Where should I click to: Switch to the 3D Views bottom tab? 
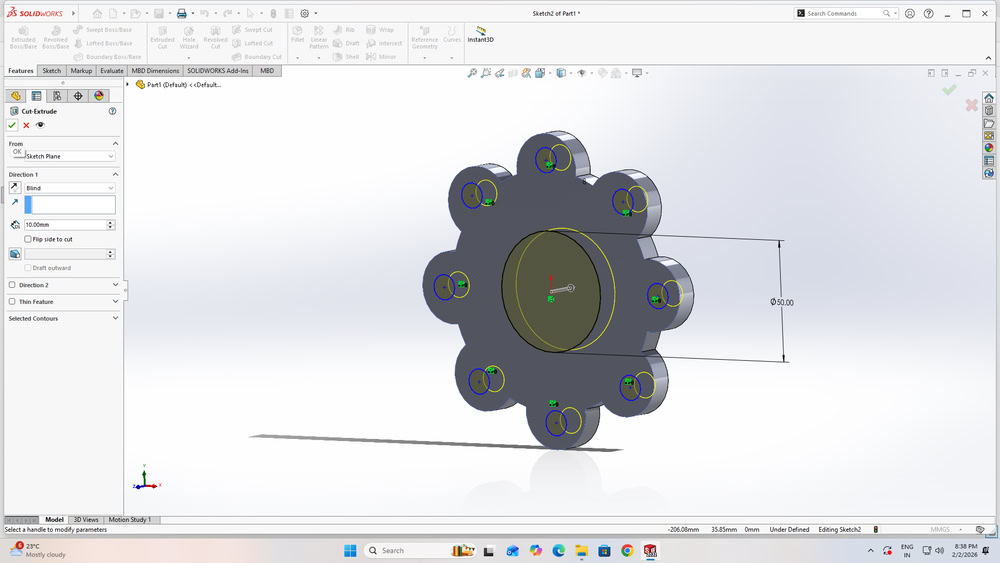86,520
